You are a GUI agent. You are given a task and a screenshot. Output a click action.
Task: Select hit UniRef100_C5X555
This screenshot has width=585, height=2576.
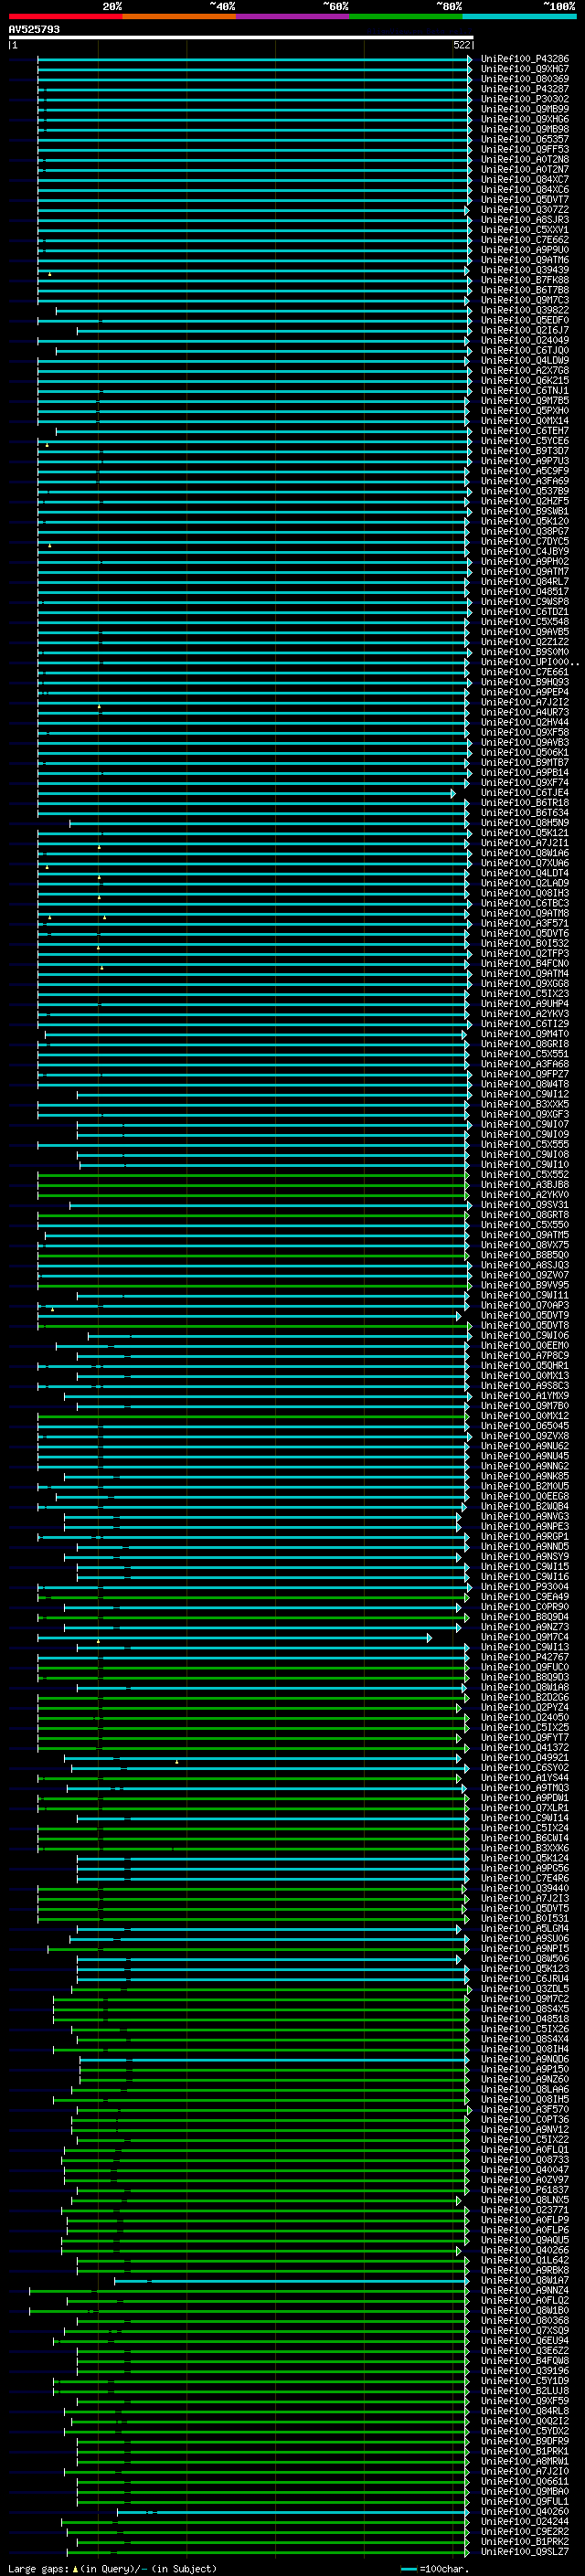click(524, 1145)
